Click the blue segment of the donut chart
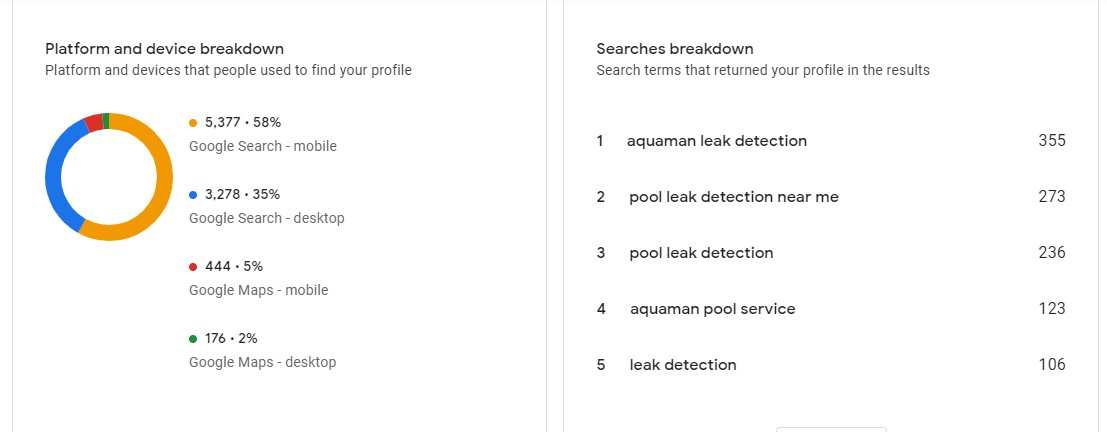 click(54, 170)
